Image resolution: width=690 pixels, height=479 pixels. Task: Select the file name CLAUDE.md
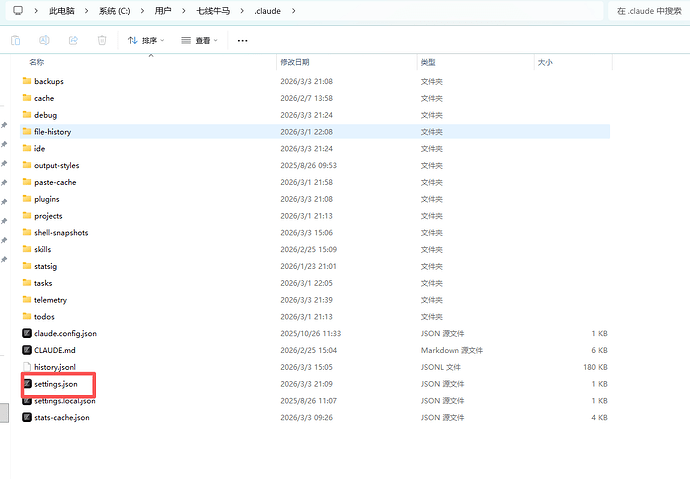point(55,350)
